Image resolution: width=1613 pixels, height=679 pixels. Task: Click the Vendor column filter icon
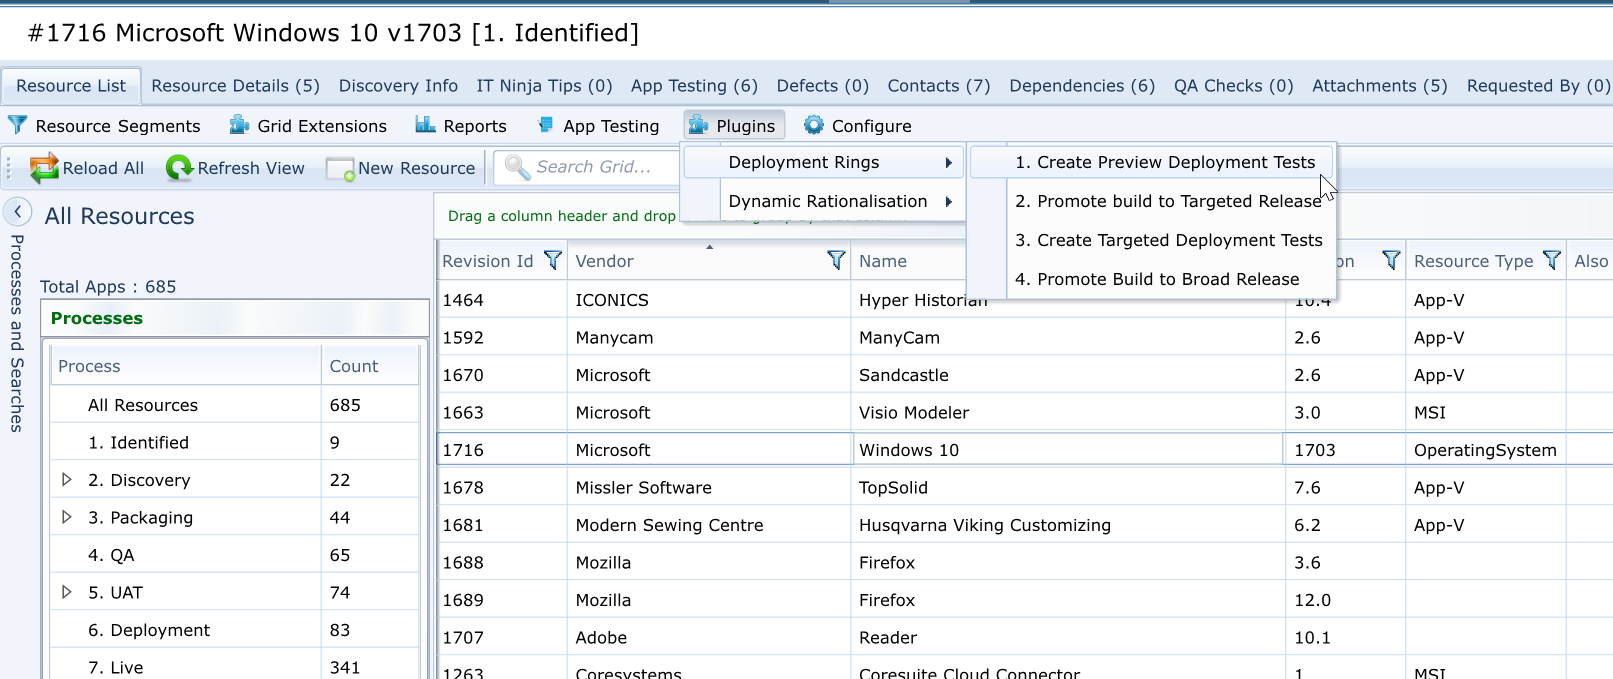(836, 260)
